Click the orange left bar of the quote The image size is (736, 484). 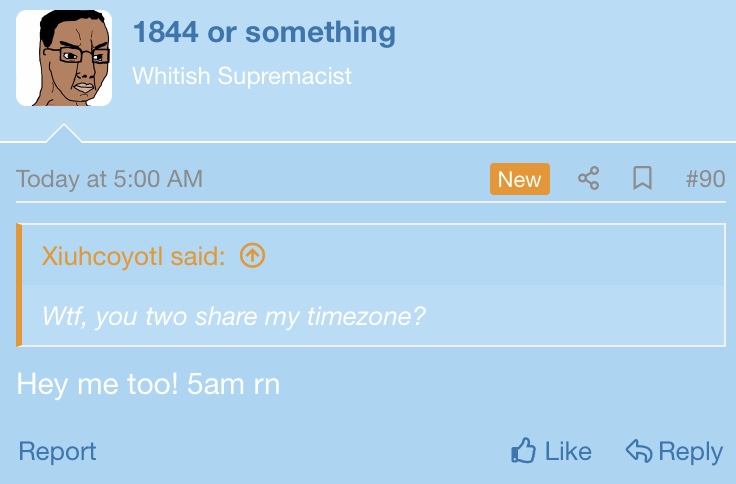[19, 285]
